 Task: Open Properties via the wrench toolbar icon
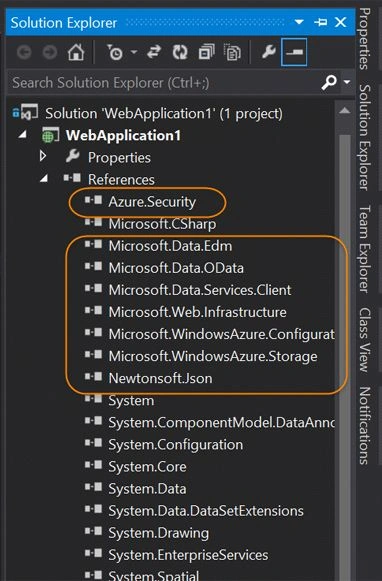tap(269, 52)
